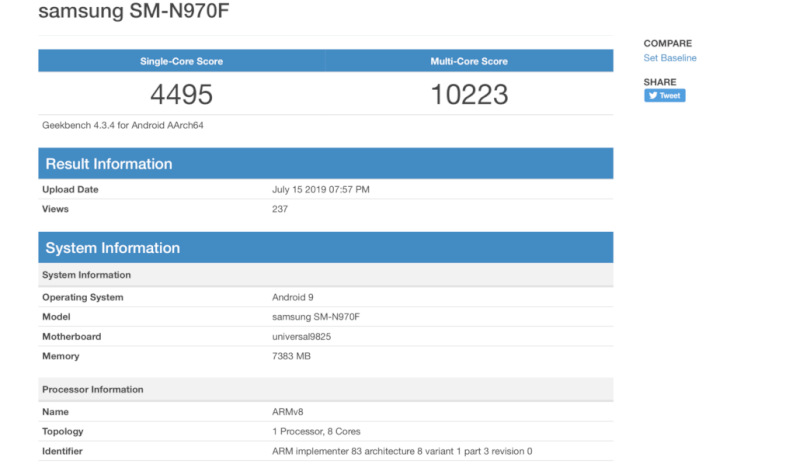Click the Motherboard label
Screen dimensions: 800x464
(71, 336)
